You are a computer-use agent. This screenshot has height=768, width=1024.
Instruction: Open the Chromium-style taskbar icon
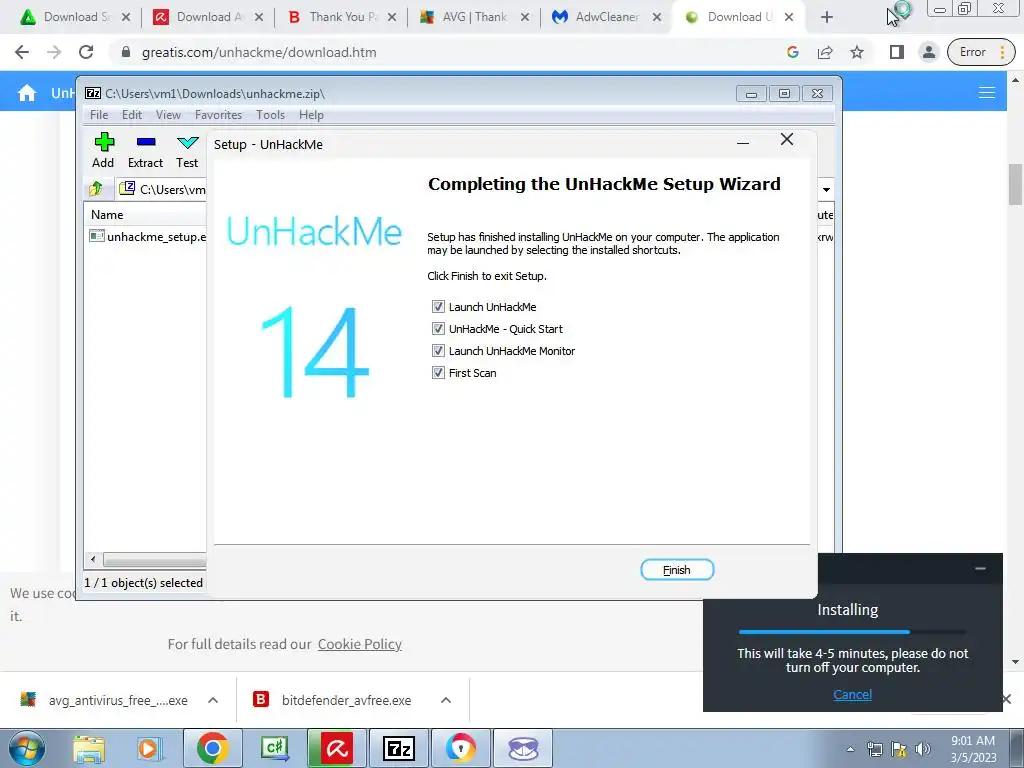(461, 748)
